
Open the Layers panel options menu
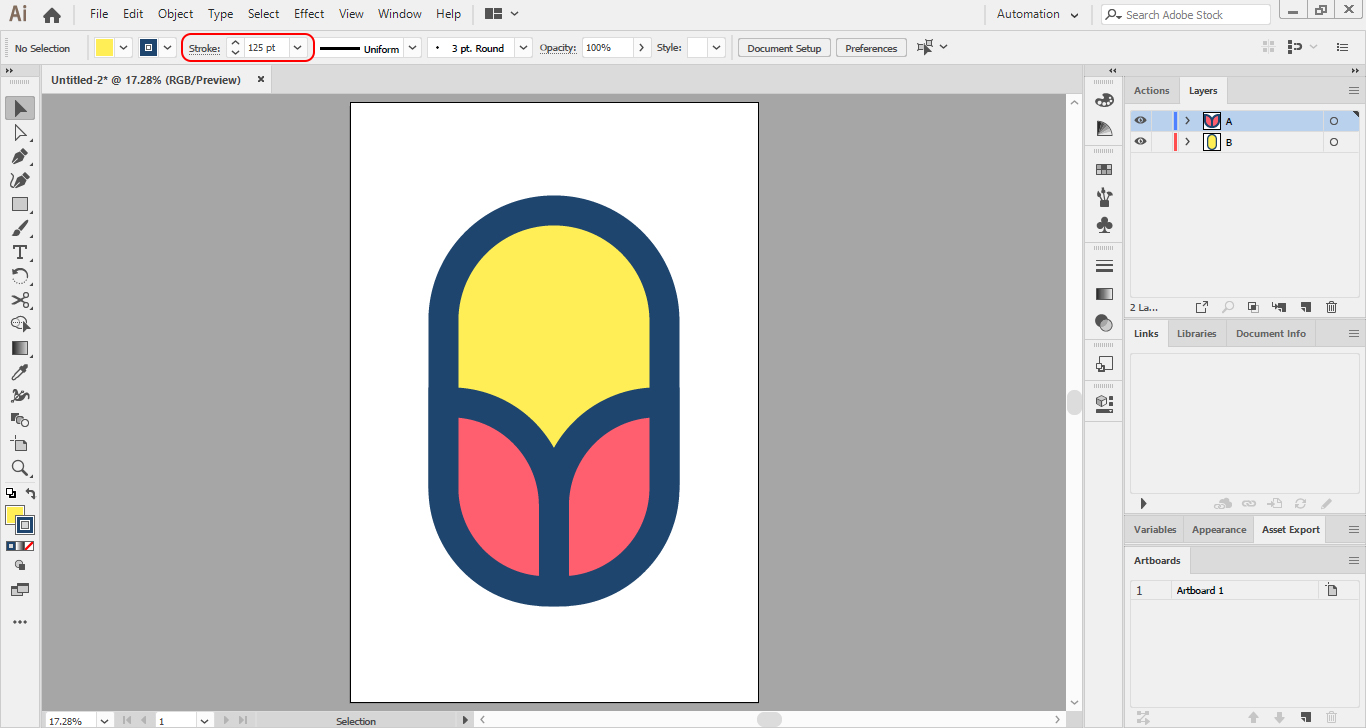[1354, 91]
